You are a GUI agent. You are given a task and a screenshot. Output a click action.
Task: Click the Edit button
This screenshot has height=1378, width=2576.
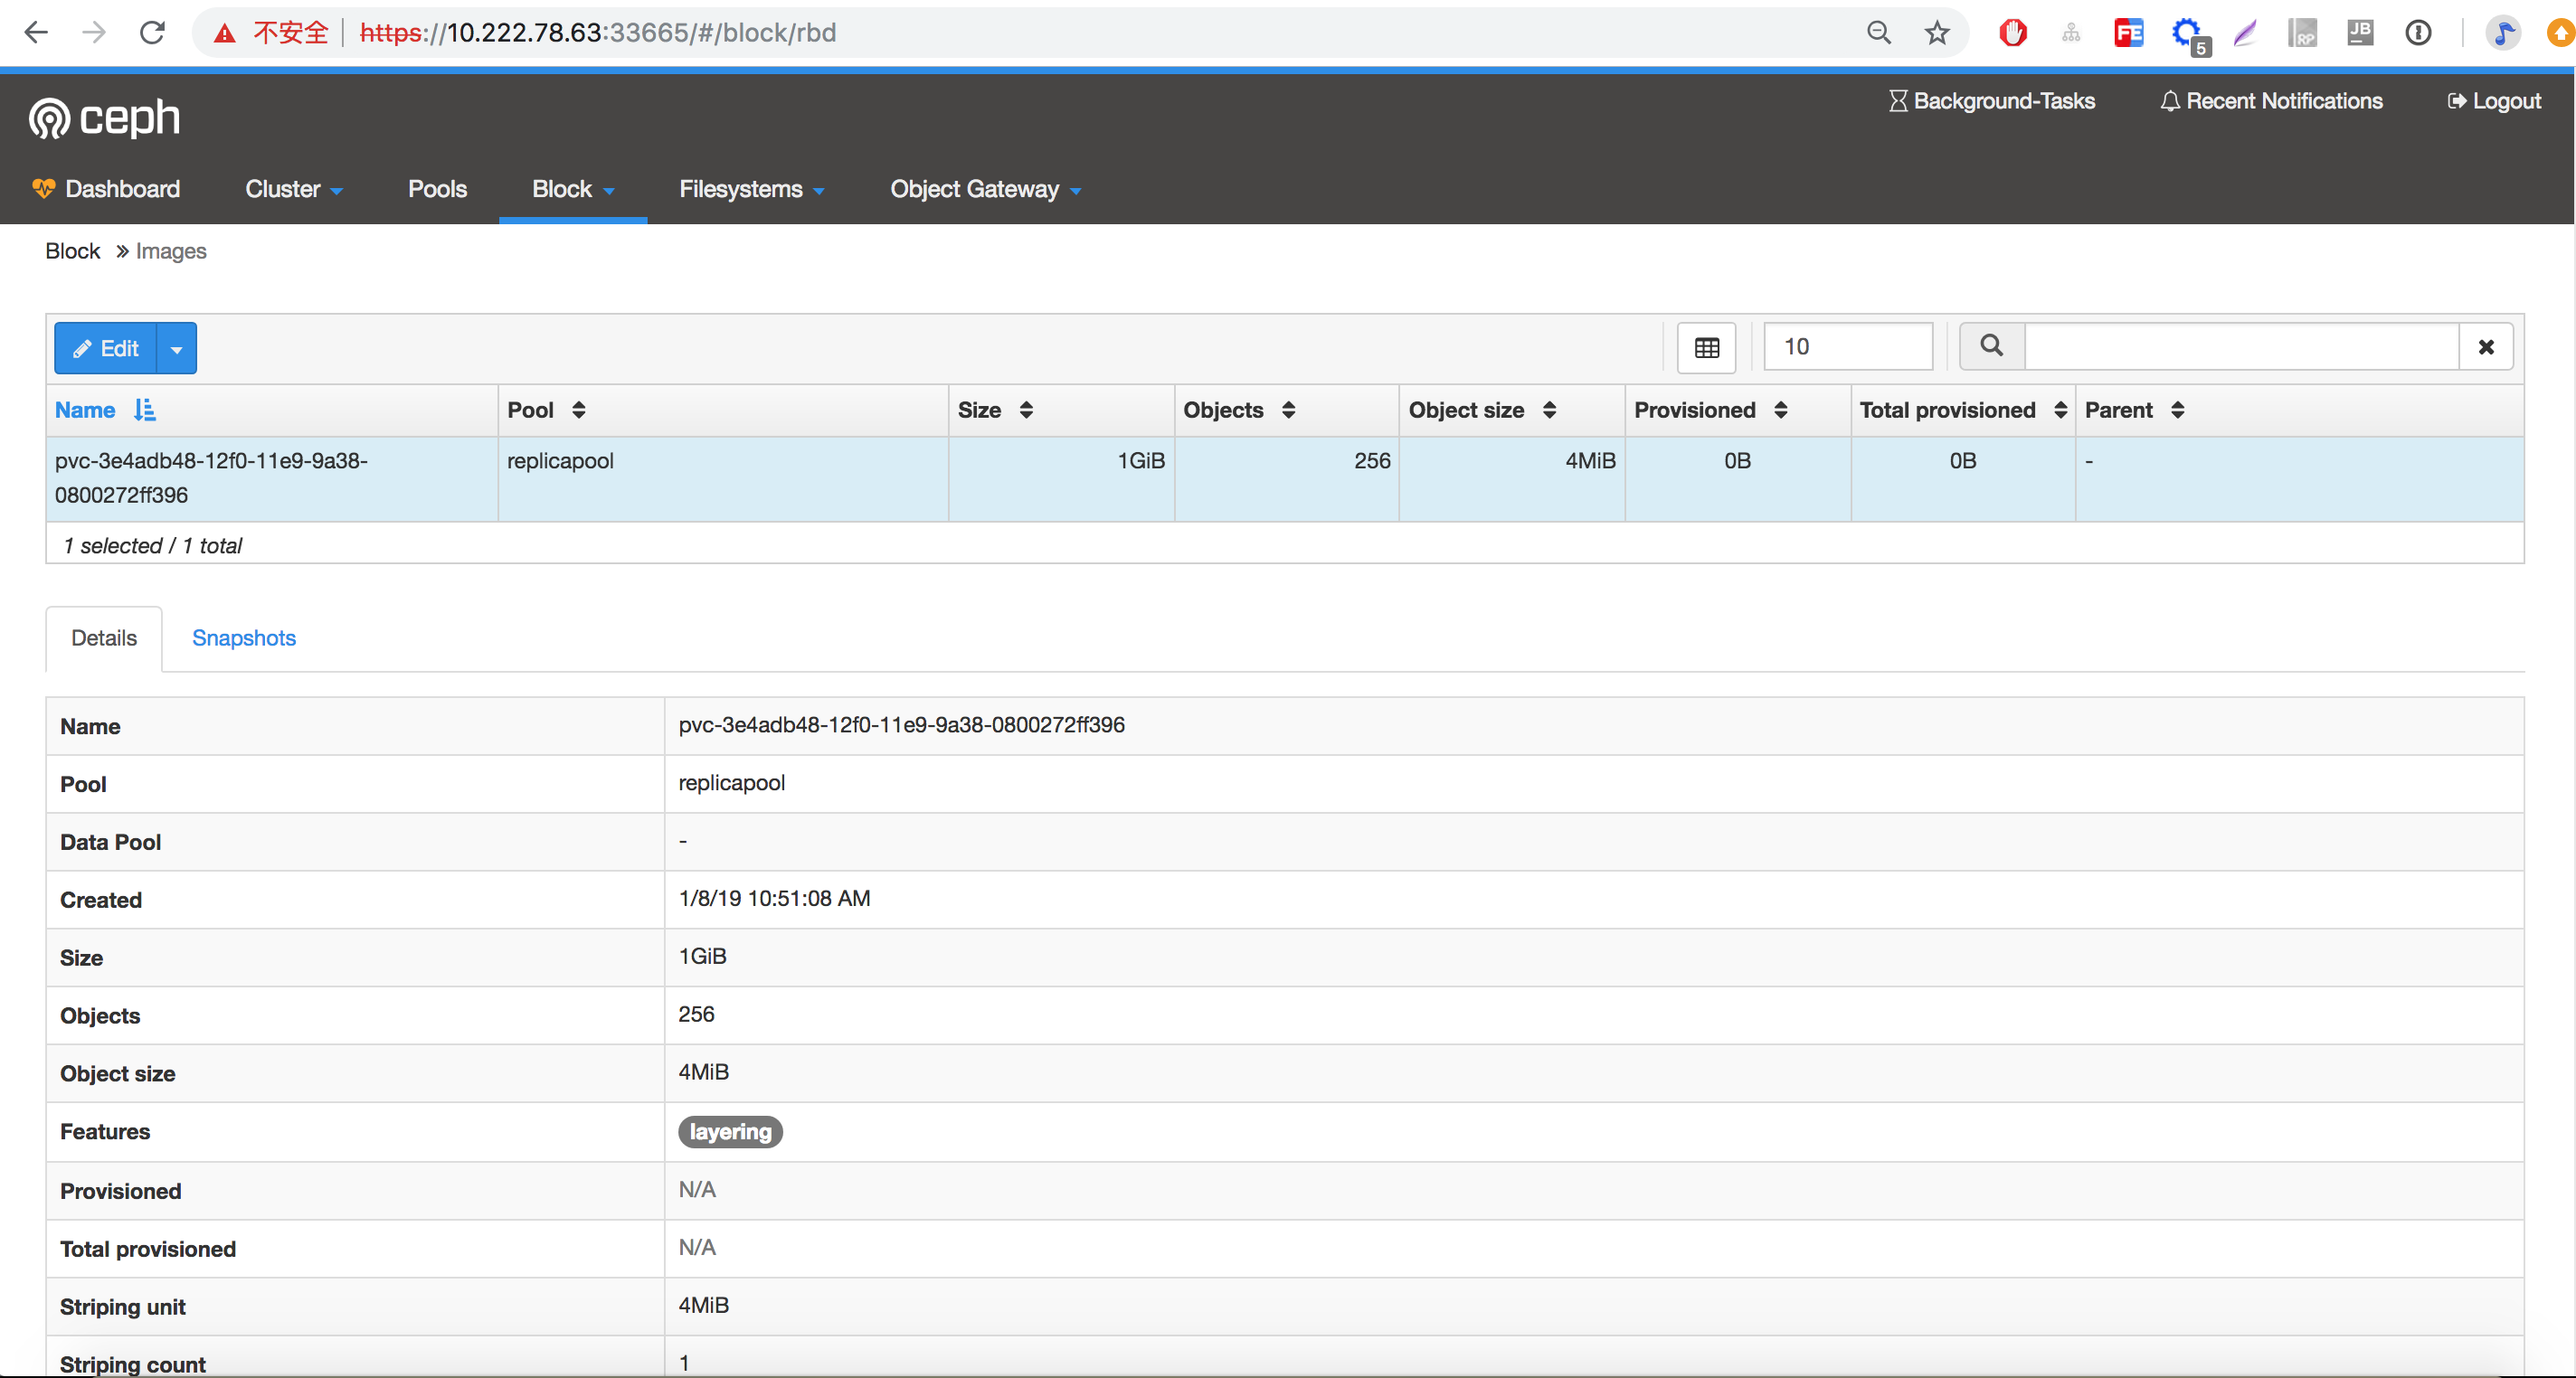click(105, 348)
